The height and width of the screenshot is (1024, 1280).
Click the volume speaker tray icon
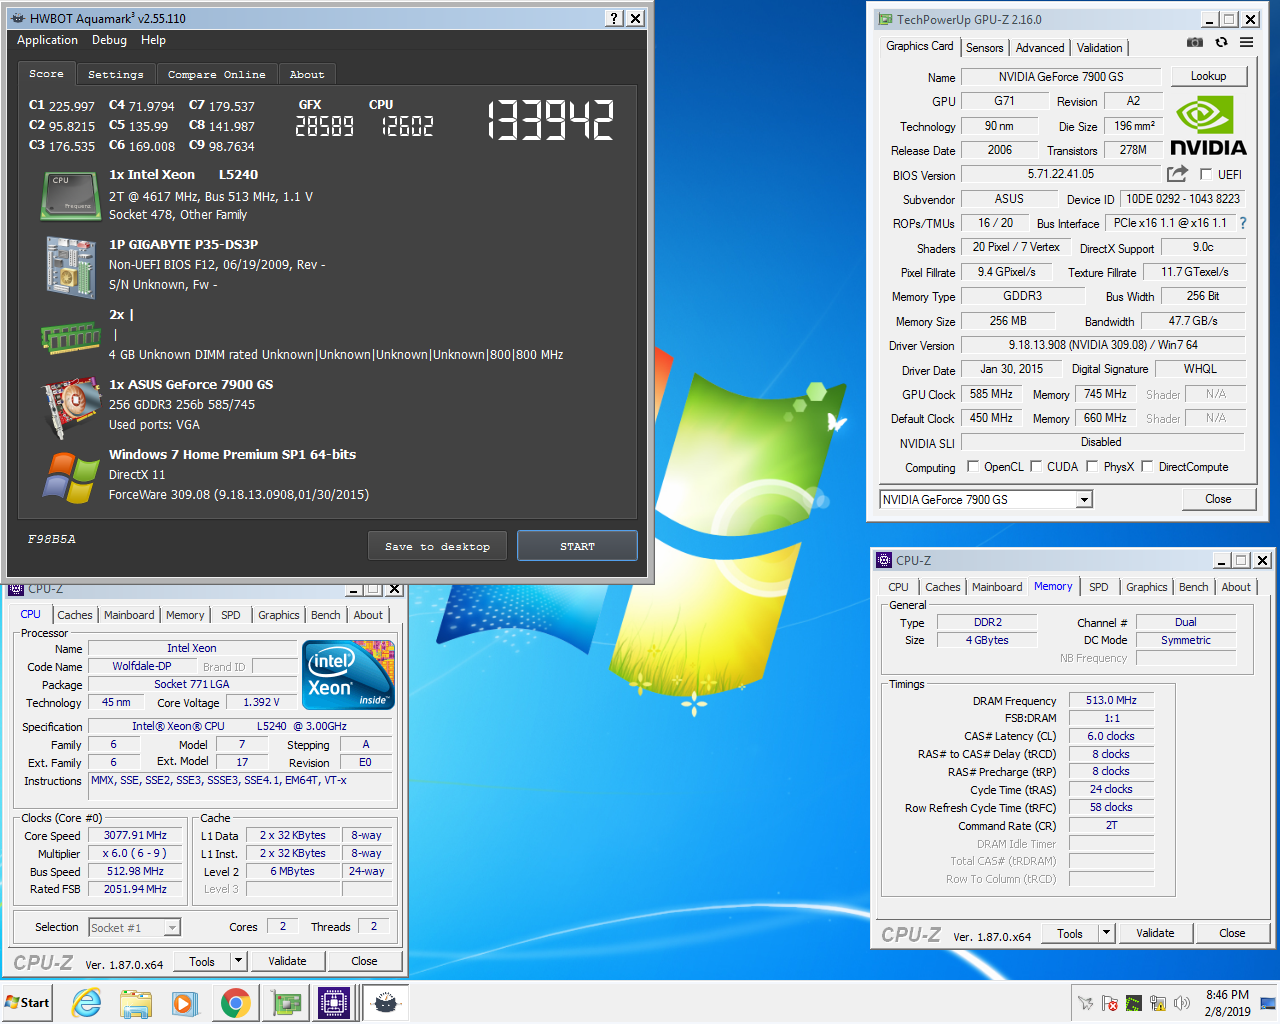click(x=1182, y=1002)
